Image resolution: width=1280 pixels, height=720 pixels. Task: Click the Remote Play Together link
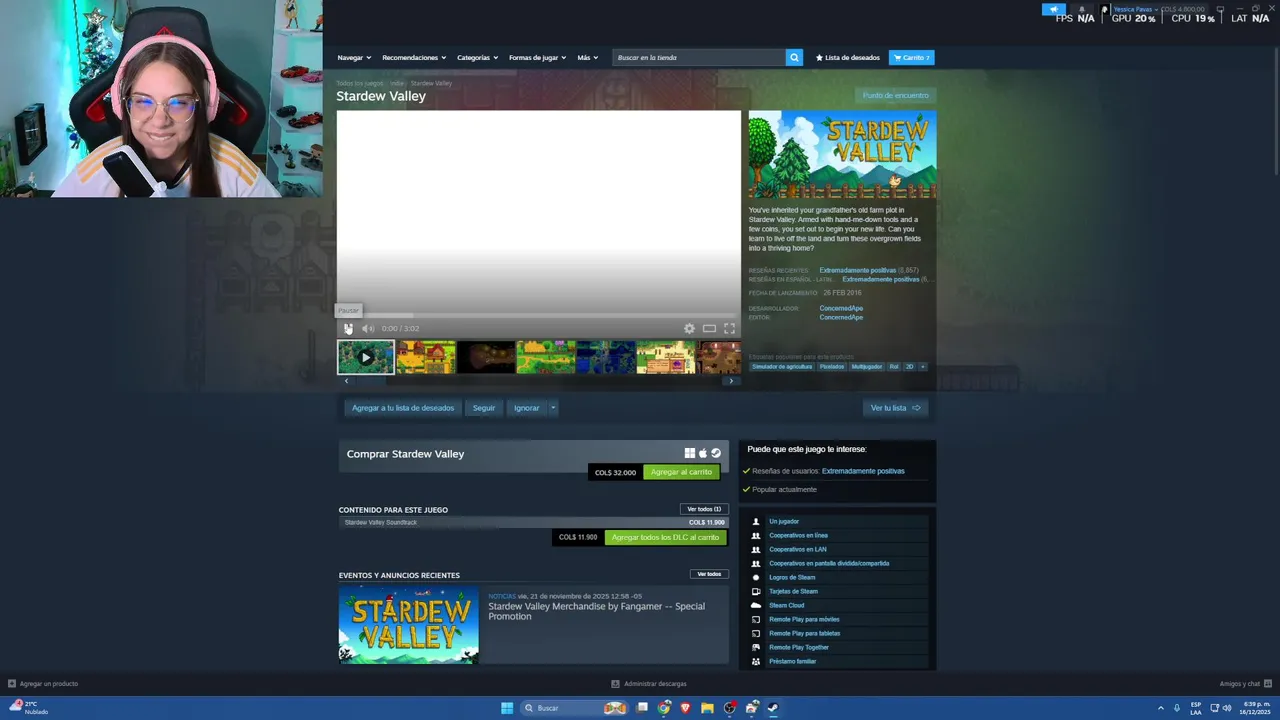click(799, 648)
